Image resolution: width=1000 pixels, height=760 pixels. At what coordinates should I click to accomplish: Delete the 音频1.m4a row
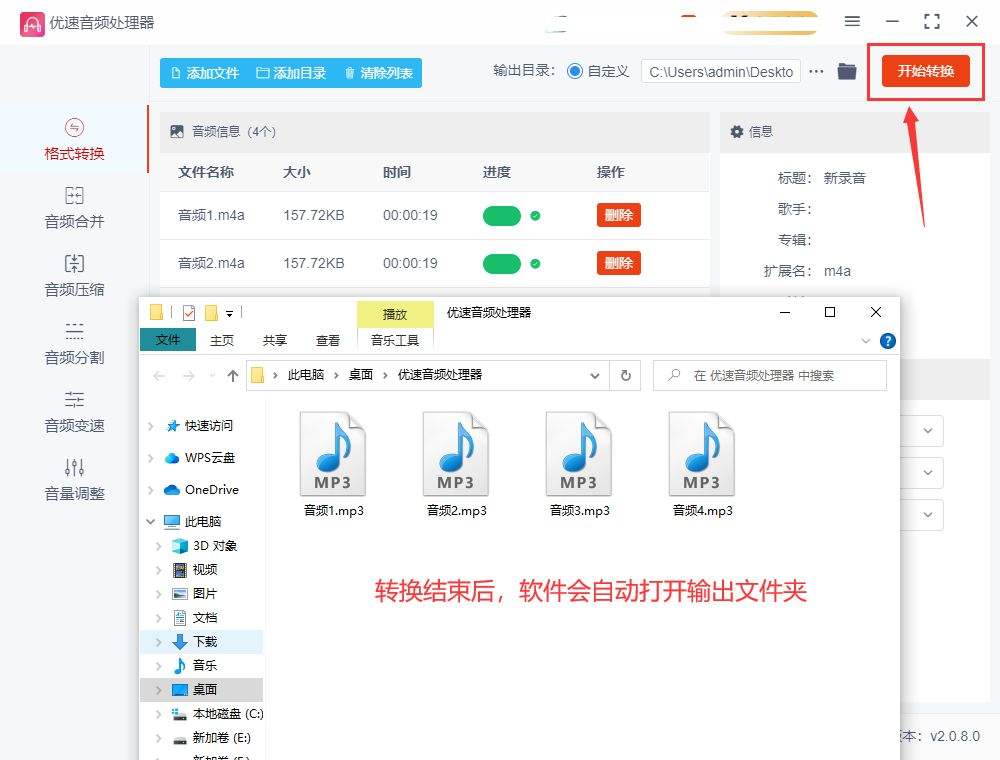point(618,215)
